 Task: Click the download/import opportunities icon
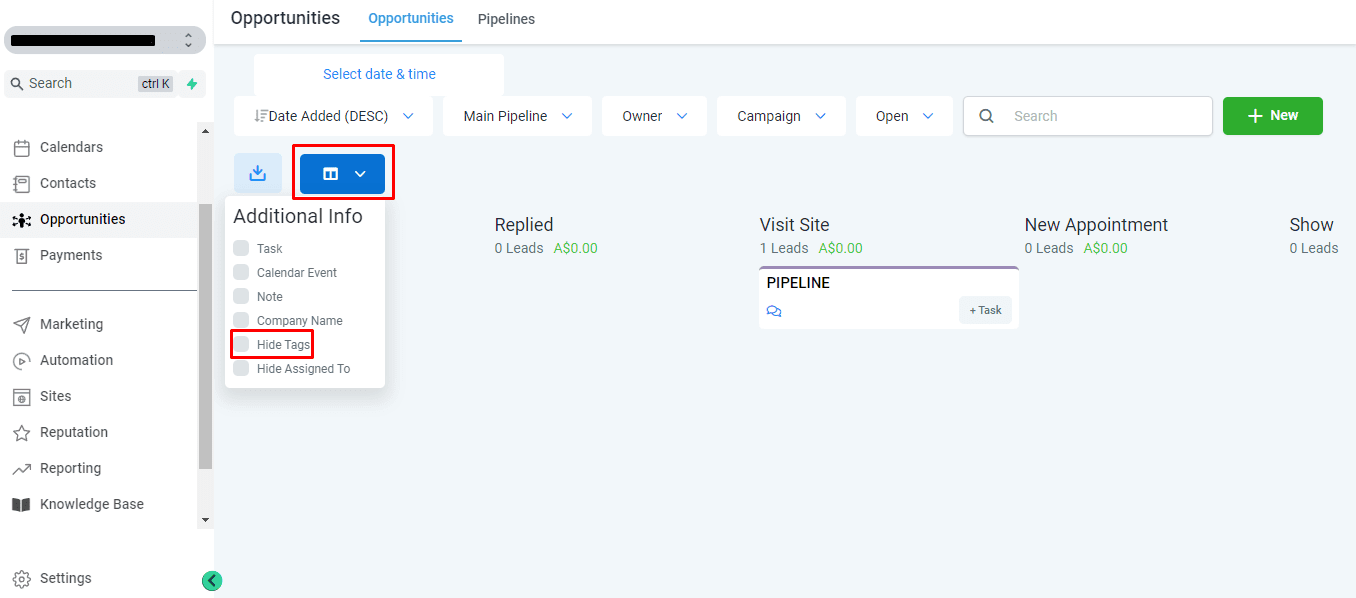(x=257, y=173)
